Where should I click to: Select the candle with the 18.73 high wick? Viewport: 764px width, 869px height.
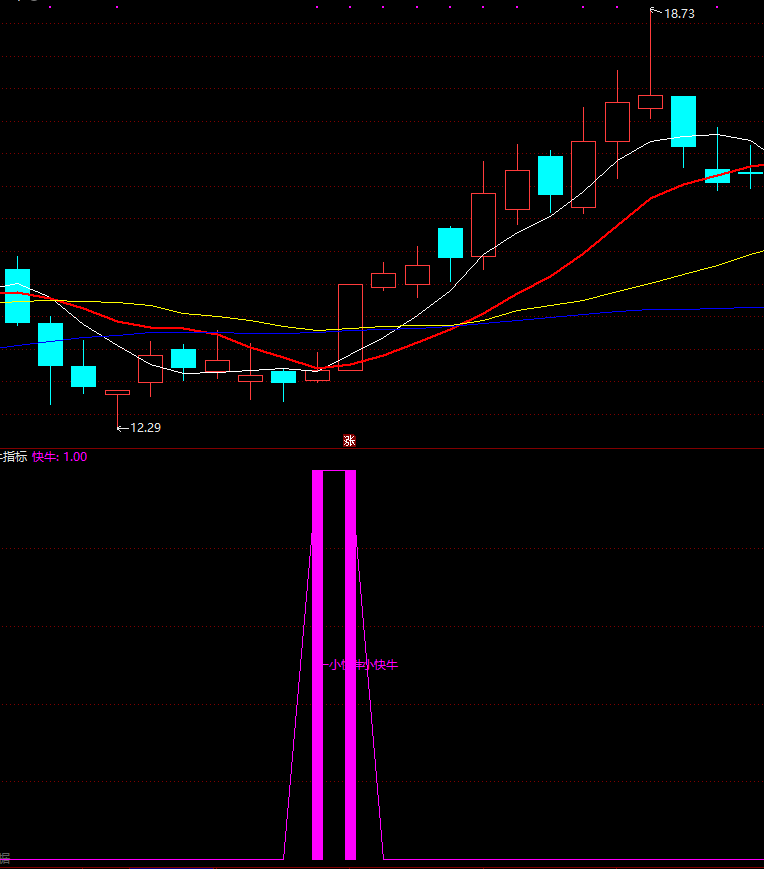[x=650, y=102]
